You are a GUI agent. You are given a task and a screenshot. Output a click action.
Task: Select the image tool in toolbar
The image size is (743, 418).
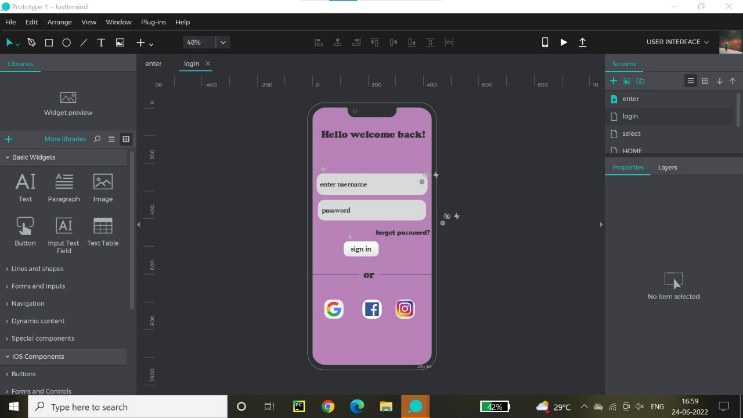[120, 43]
